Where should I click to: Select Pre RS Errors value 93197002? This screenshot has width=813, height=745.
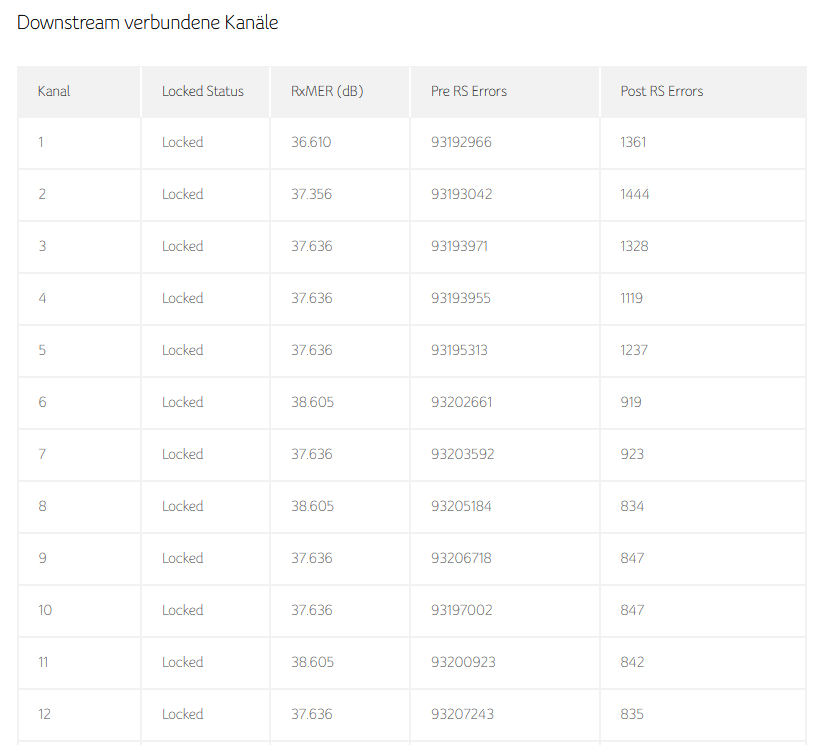point(461,610)
